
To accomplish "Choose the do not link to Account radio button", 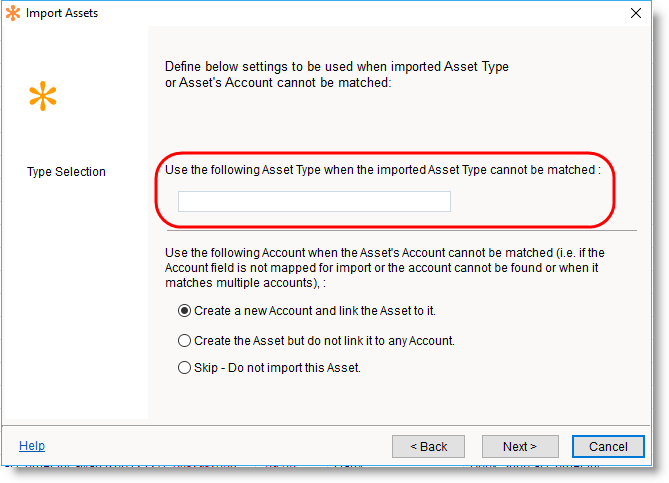I will click(184, 340).
